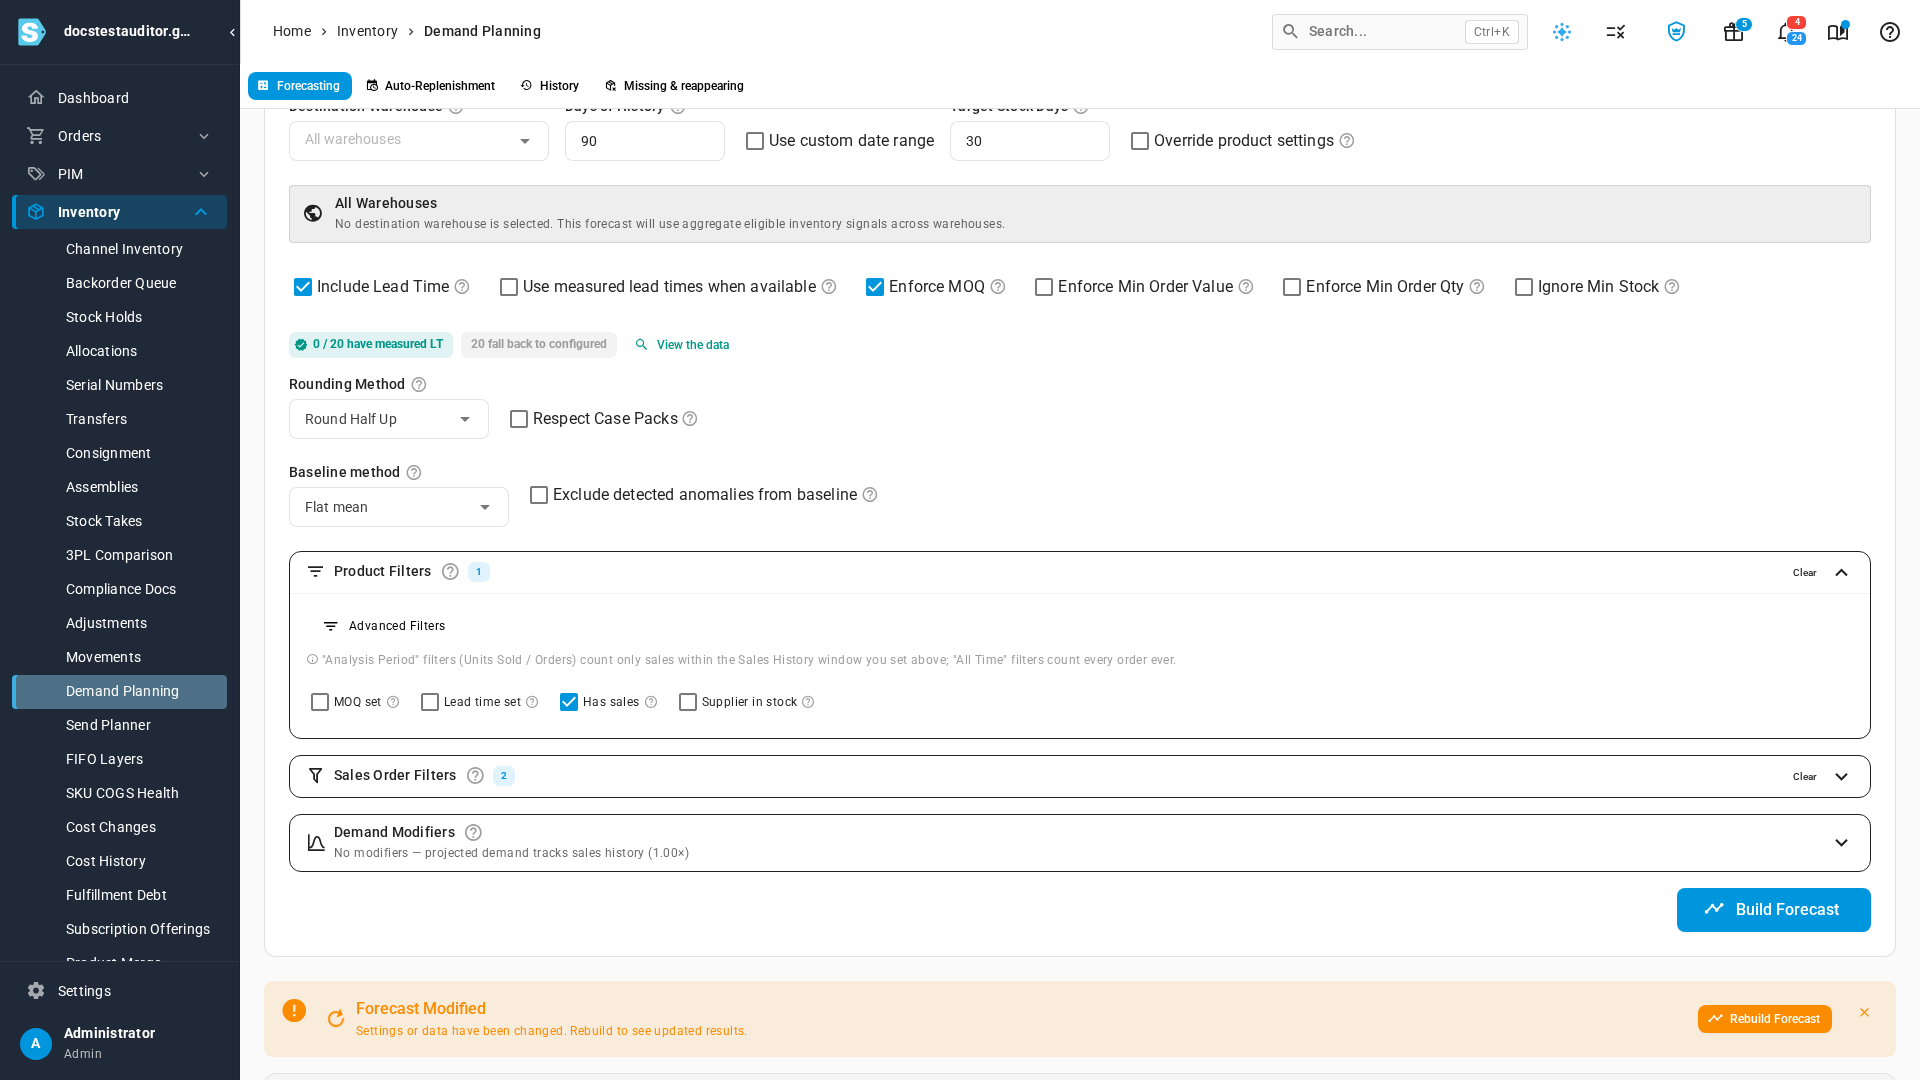Image resolution: width=1920 pixels, height=1080 pixels.
Task: Open the checklist tasks icon in header
Action: (x=1616, y=32)
